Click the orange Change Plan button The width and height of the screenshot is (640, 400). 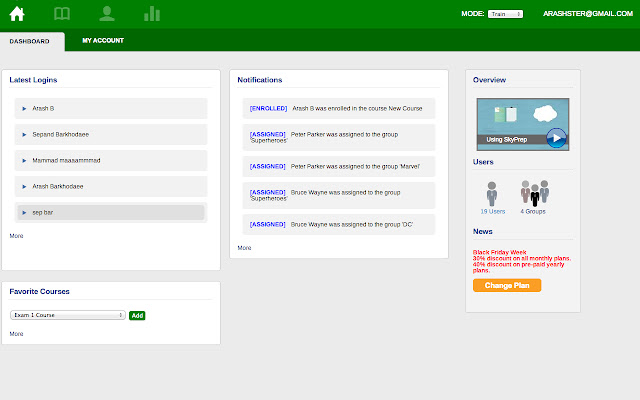tap(507, 285)
